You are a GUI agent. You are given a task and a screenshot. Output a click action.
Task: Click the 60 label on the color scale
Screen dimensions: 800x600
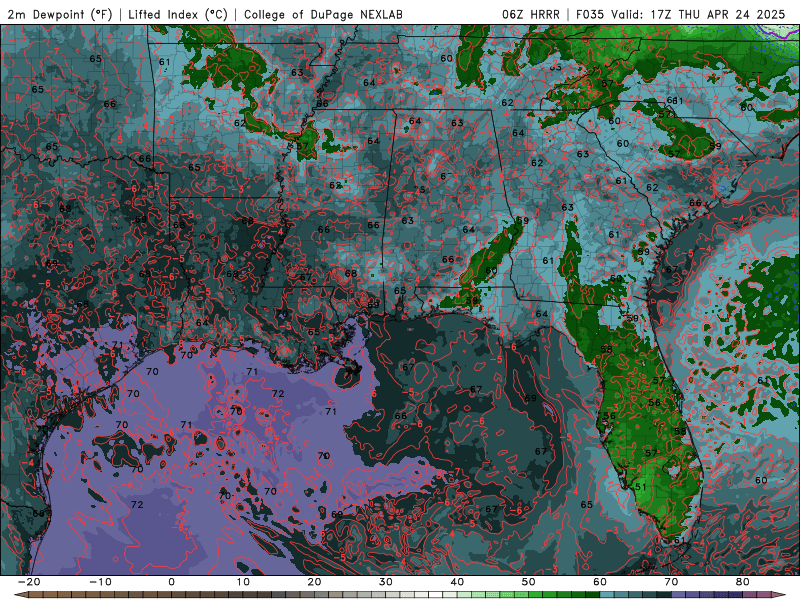600,582
